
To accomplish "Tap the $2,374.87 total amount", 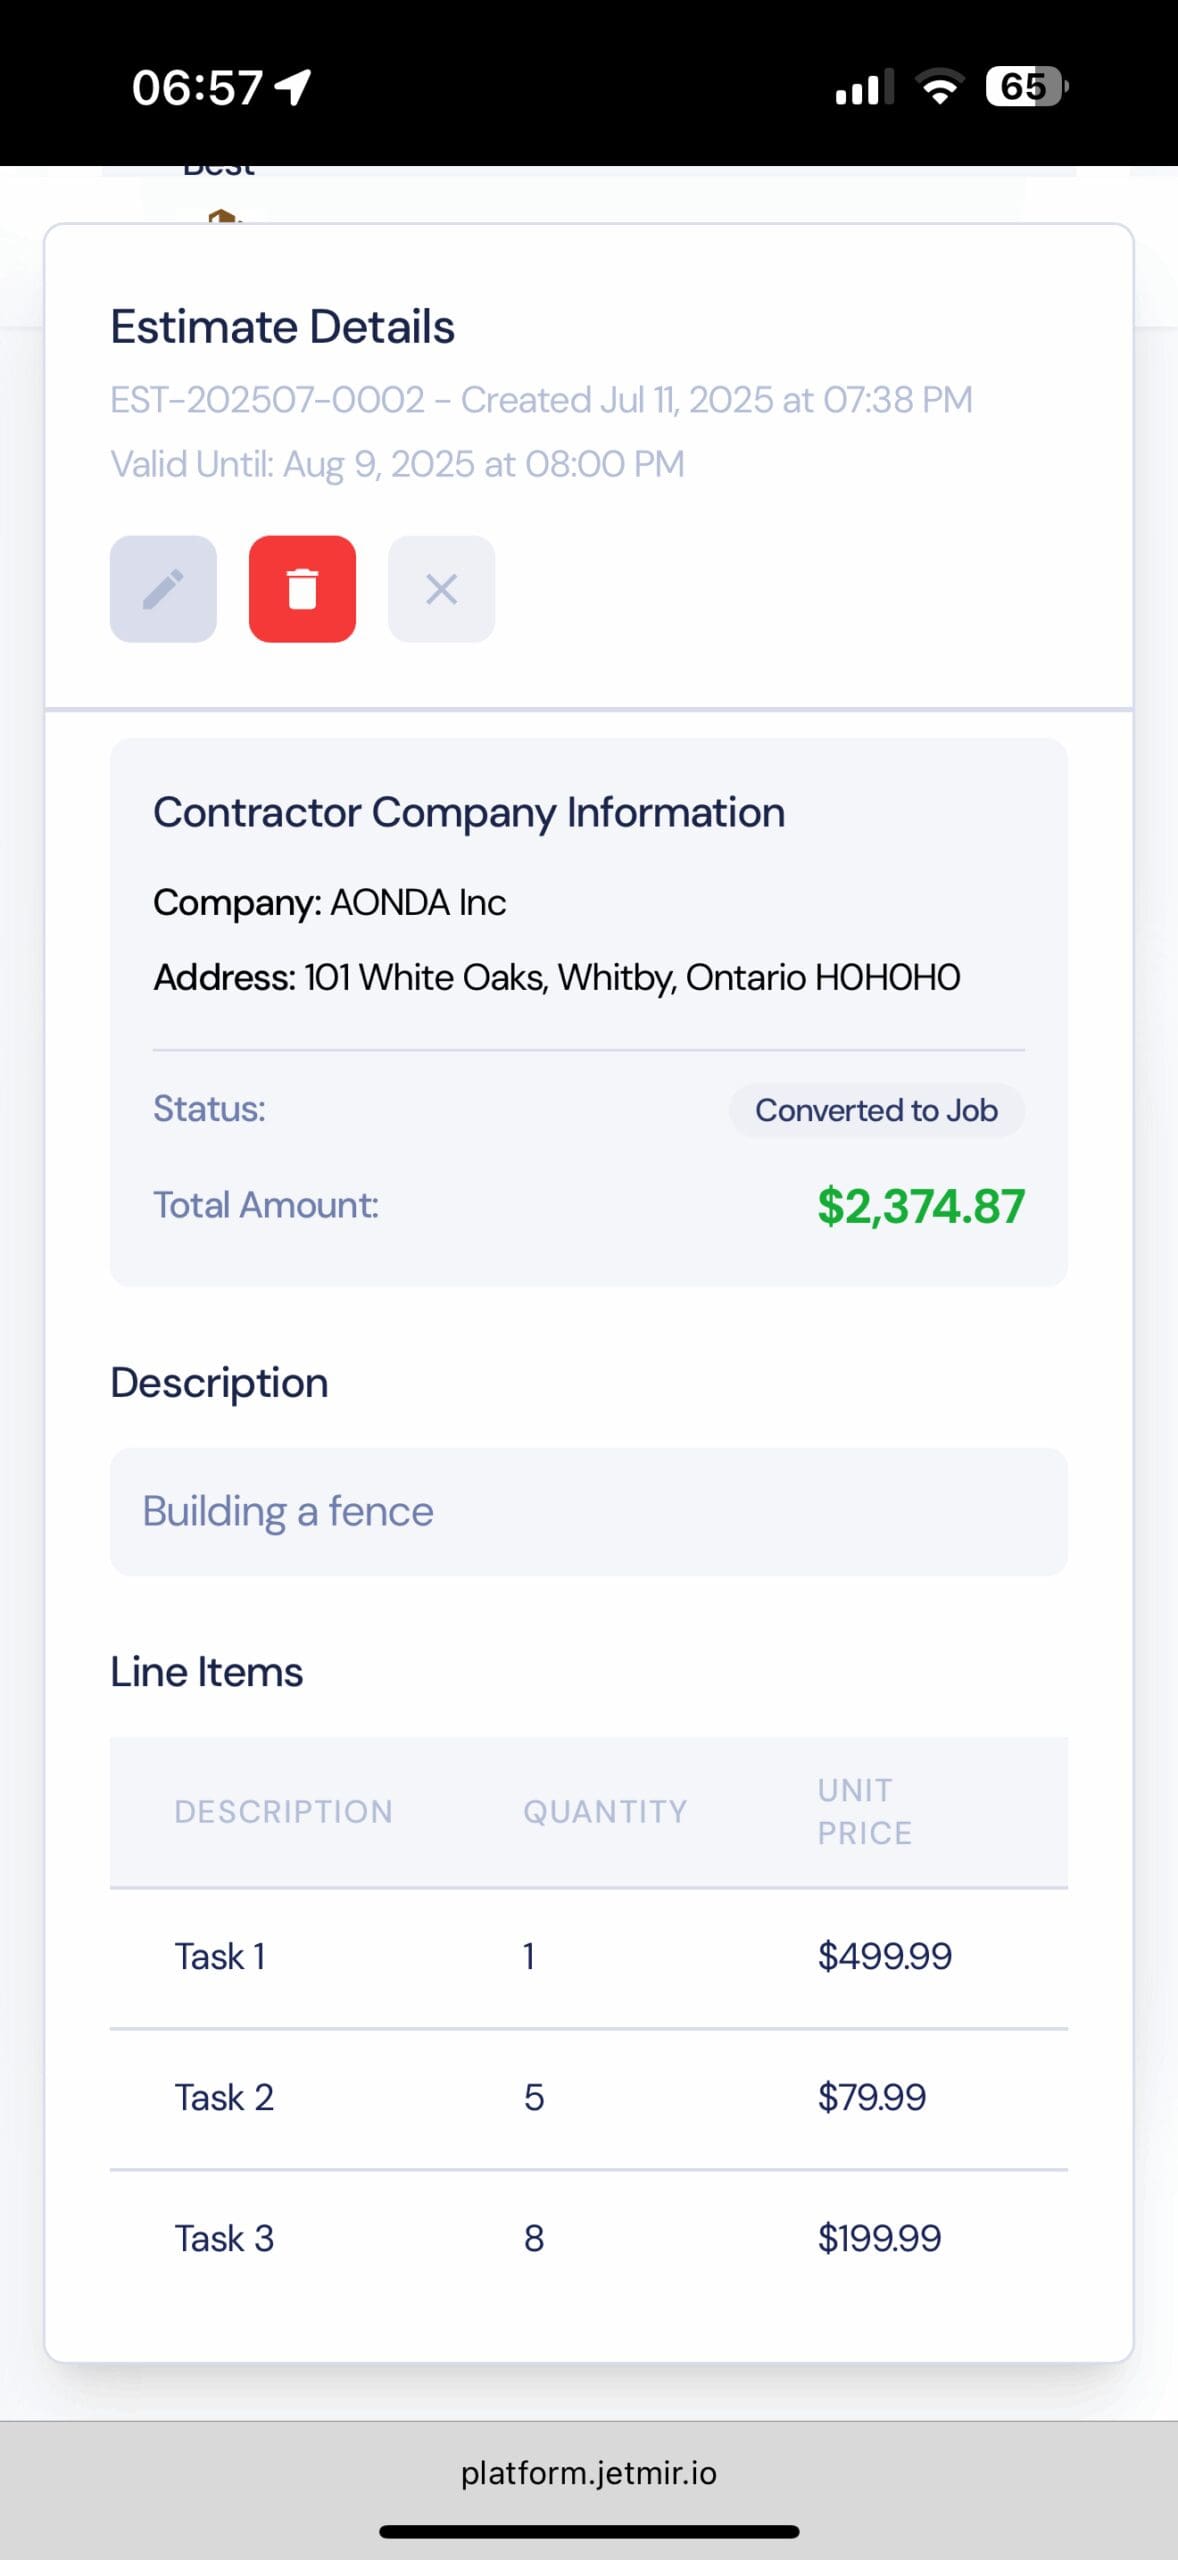I will pyautogui.click(x=920, y=1206).
